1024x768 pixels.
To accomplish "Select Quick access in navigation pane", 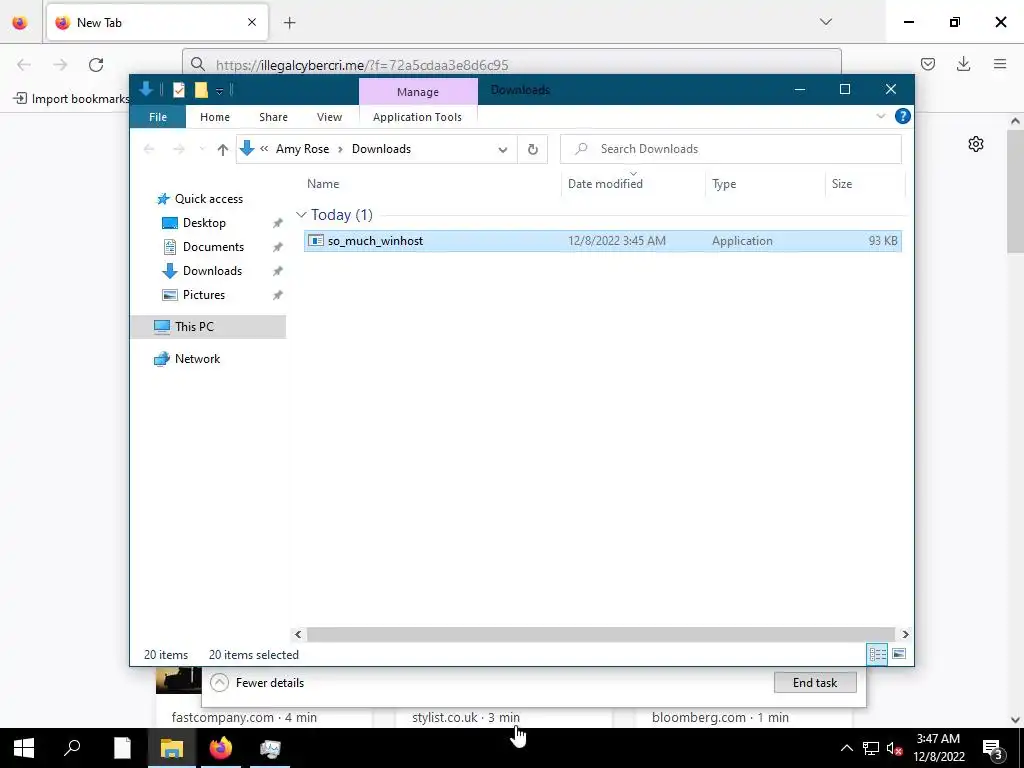I will click(x=208, y=199).
